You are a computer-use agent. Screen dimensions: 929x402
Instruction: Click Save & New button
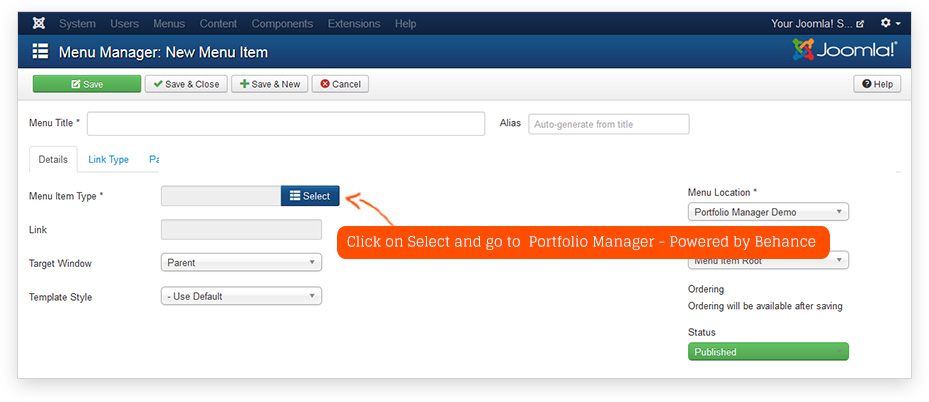tap(269, 84)
